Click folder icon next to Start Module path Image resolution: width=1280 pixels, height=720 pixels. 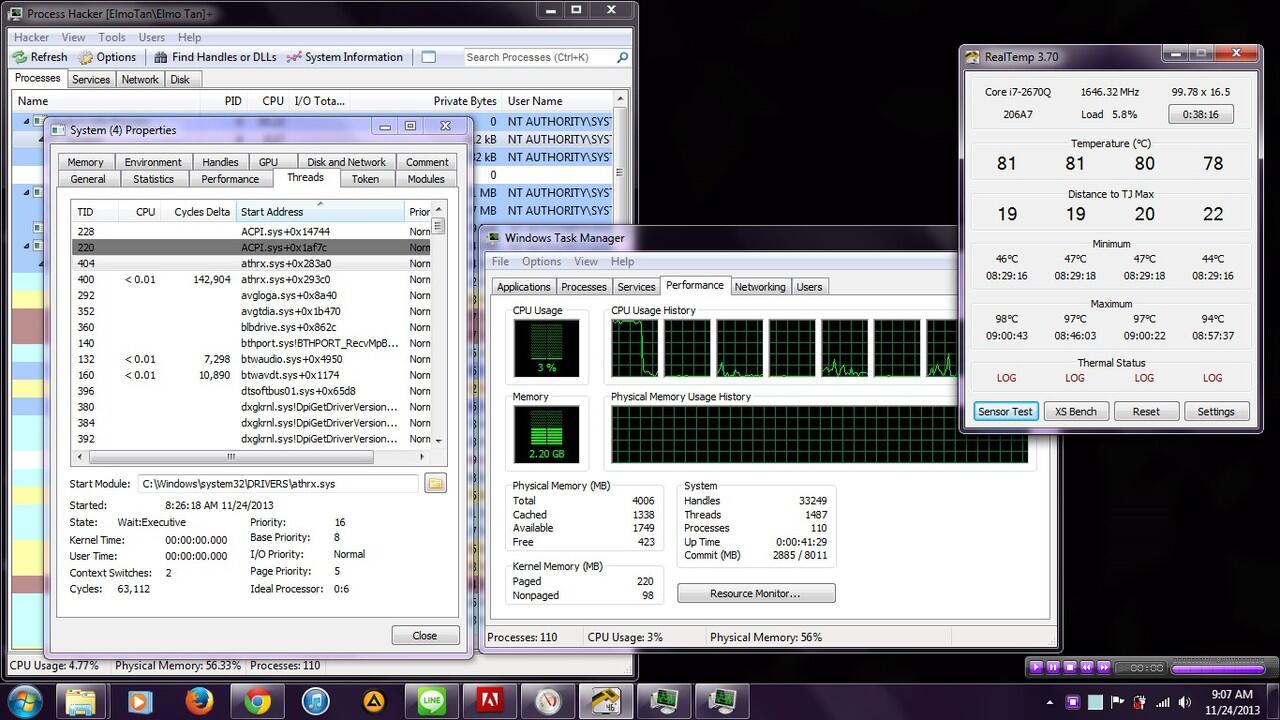pyautogui.click(x=435, y=484)
